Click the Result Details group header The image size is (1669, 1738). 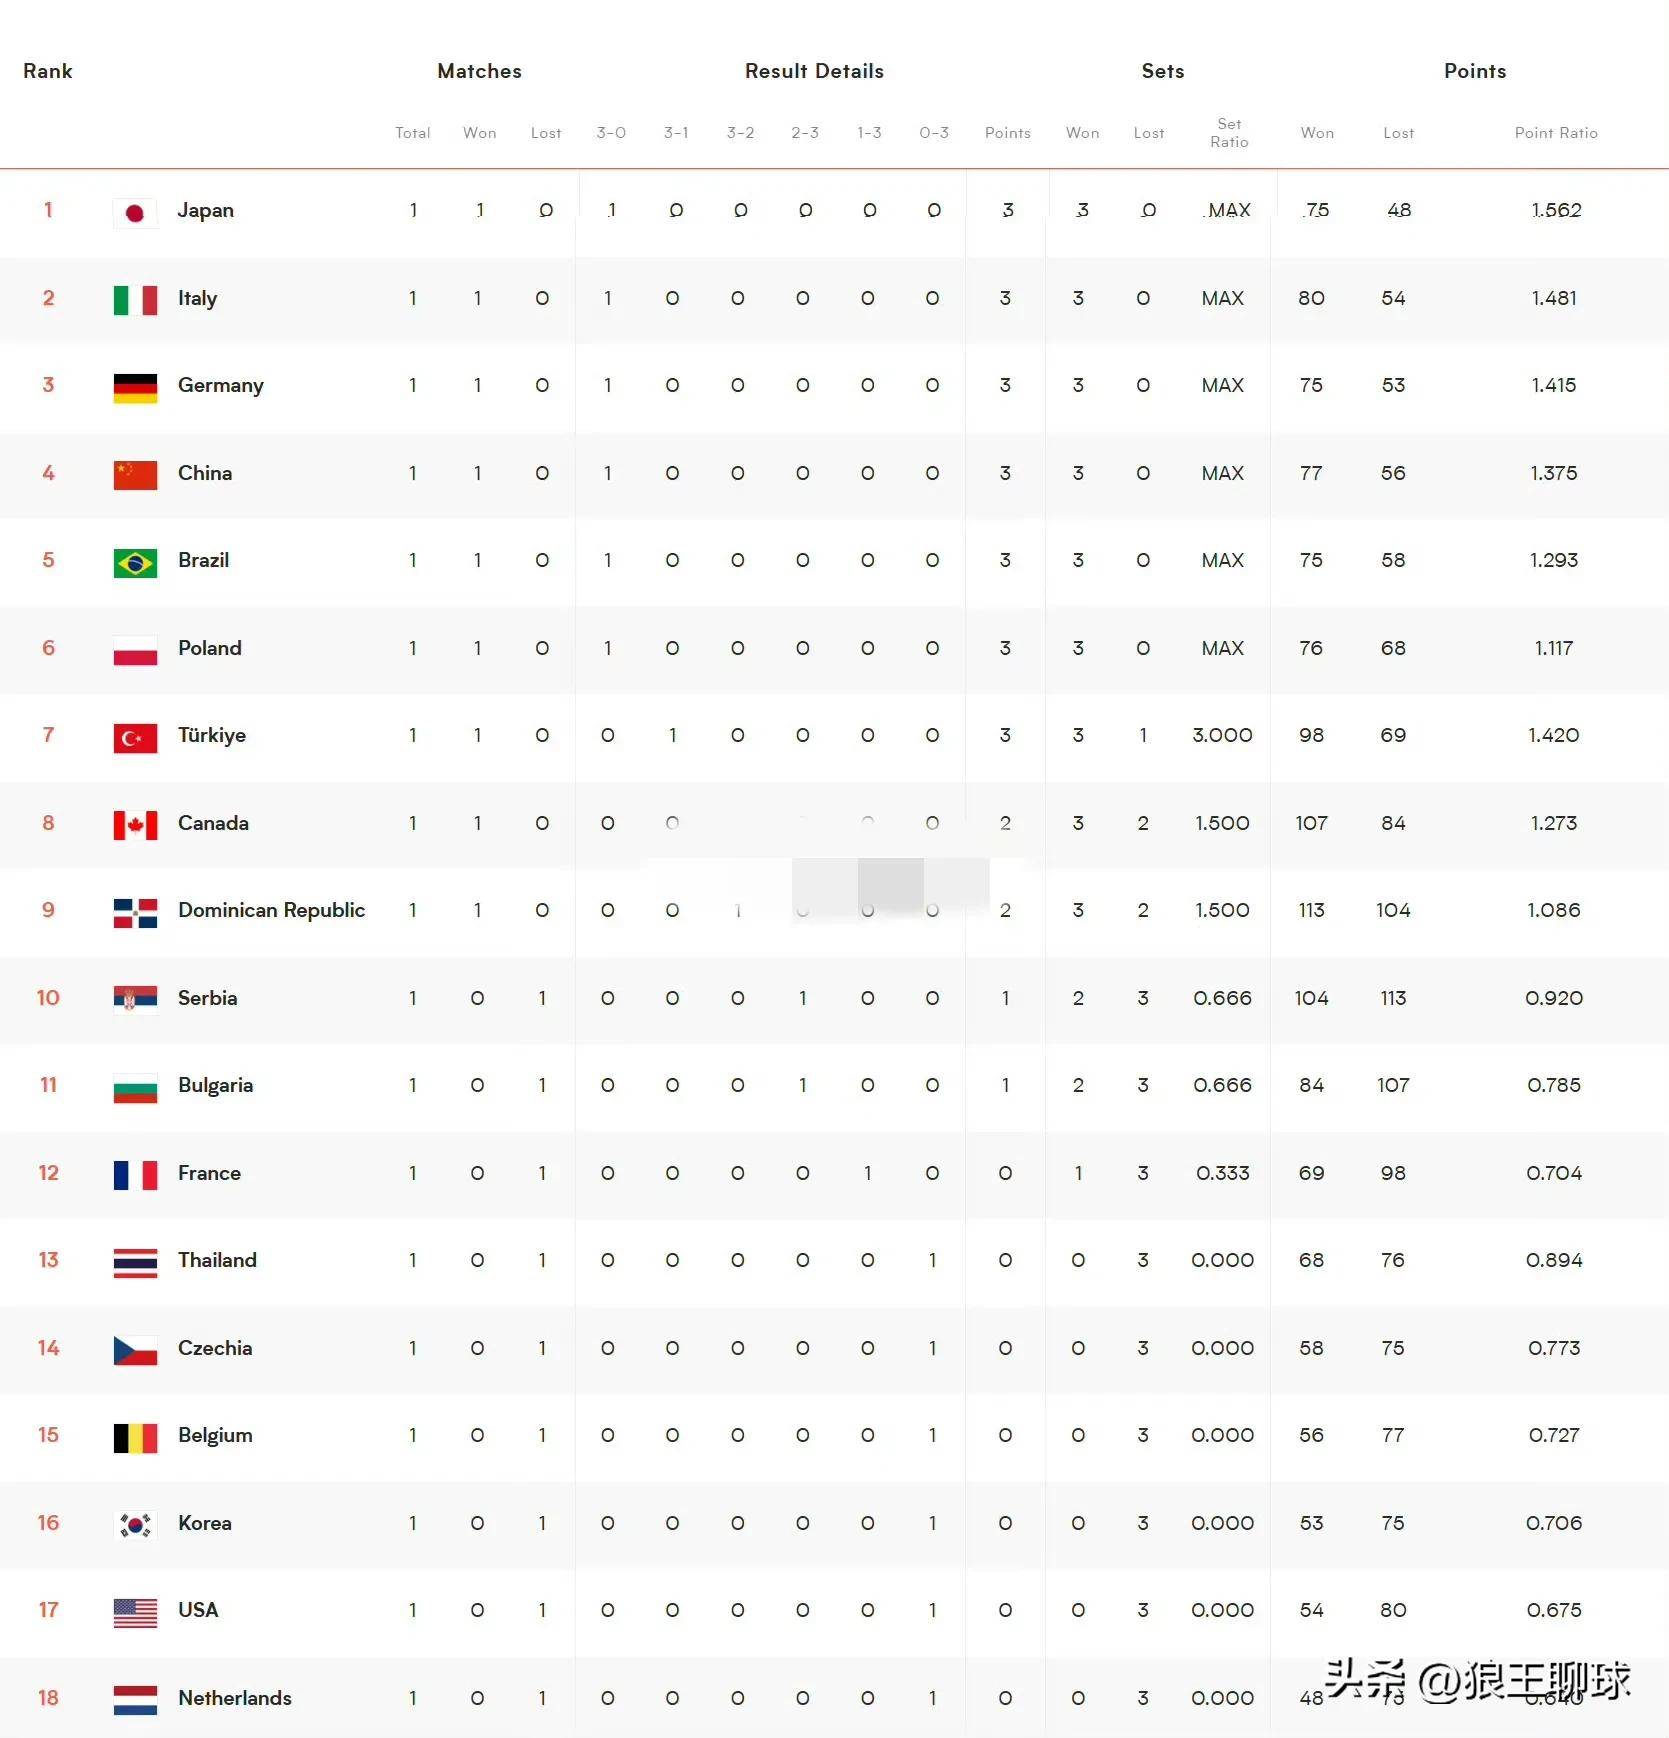tap(814, 71)
